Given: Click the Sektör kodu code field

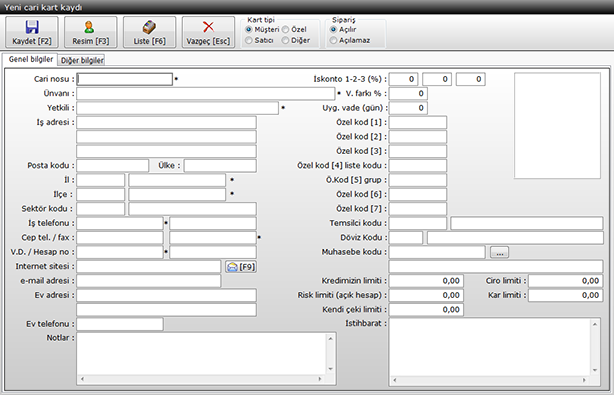Looking at the screenshot, I should [x=101, y=209].
